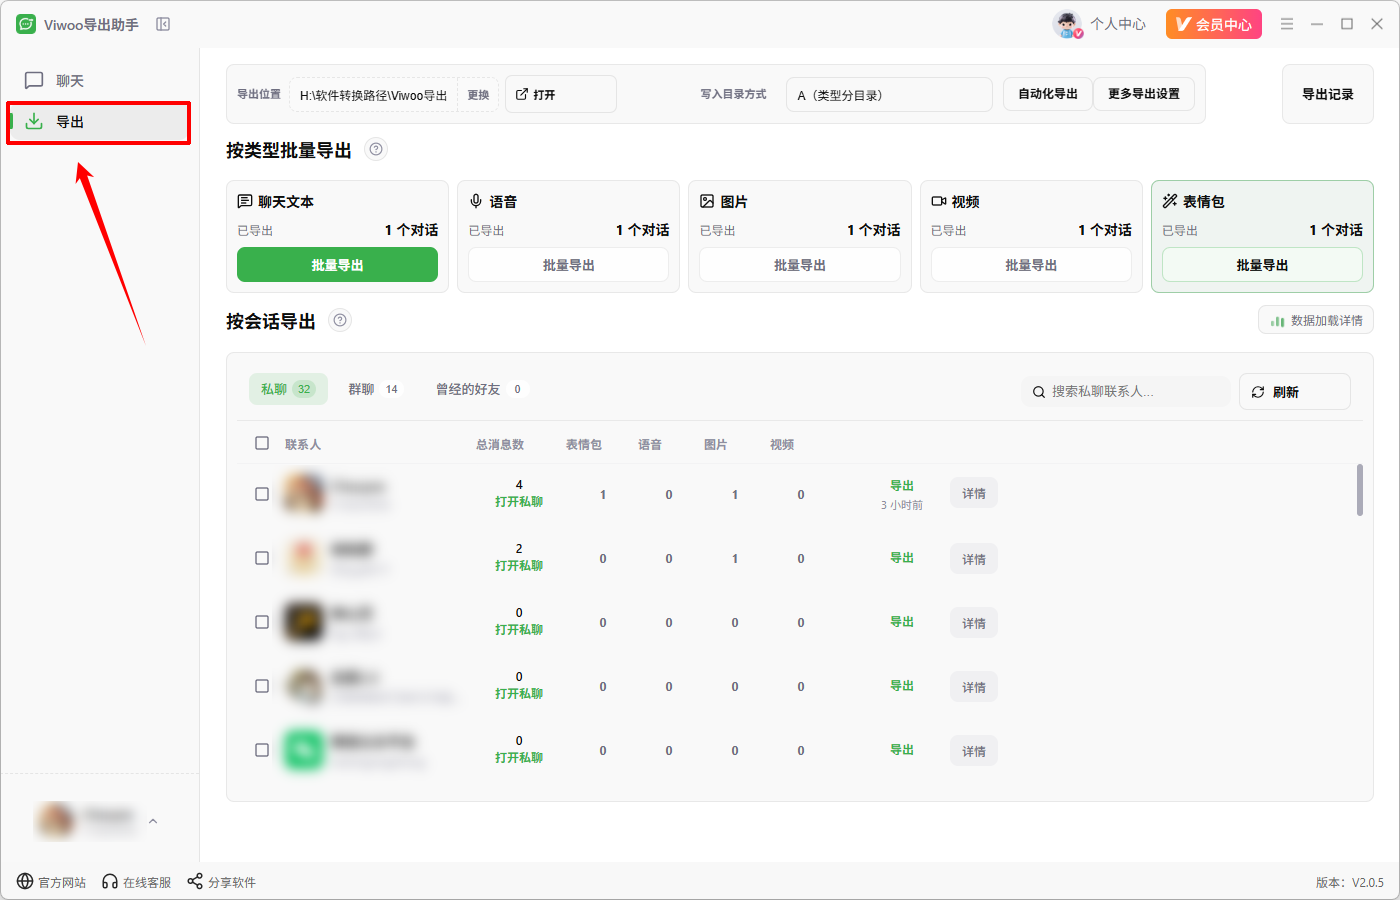Open the 写入目录方式 dropdown
1400x900 pixels.
tap(889, 95)
